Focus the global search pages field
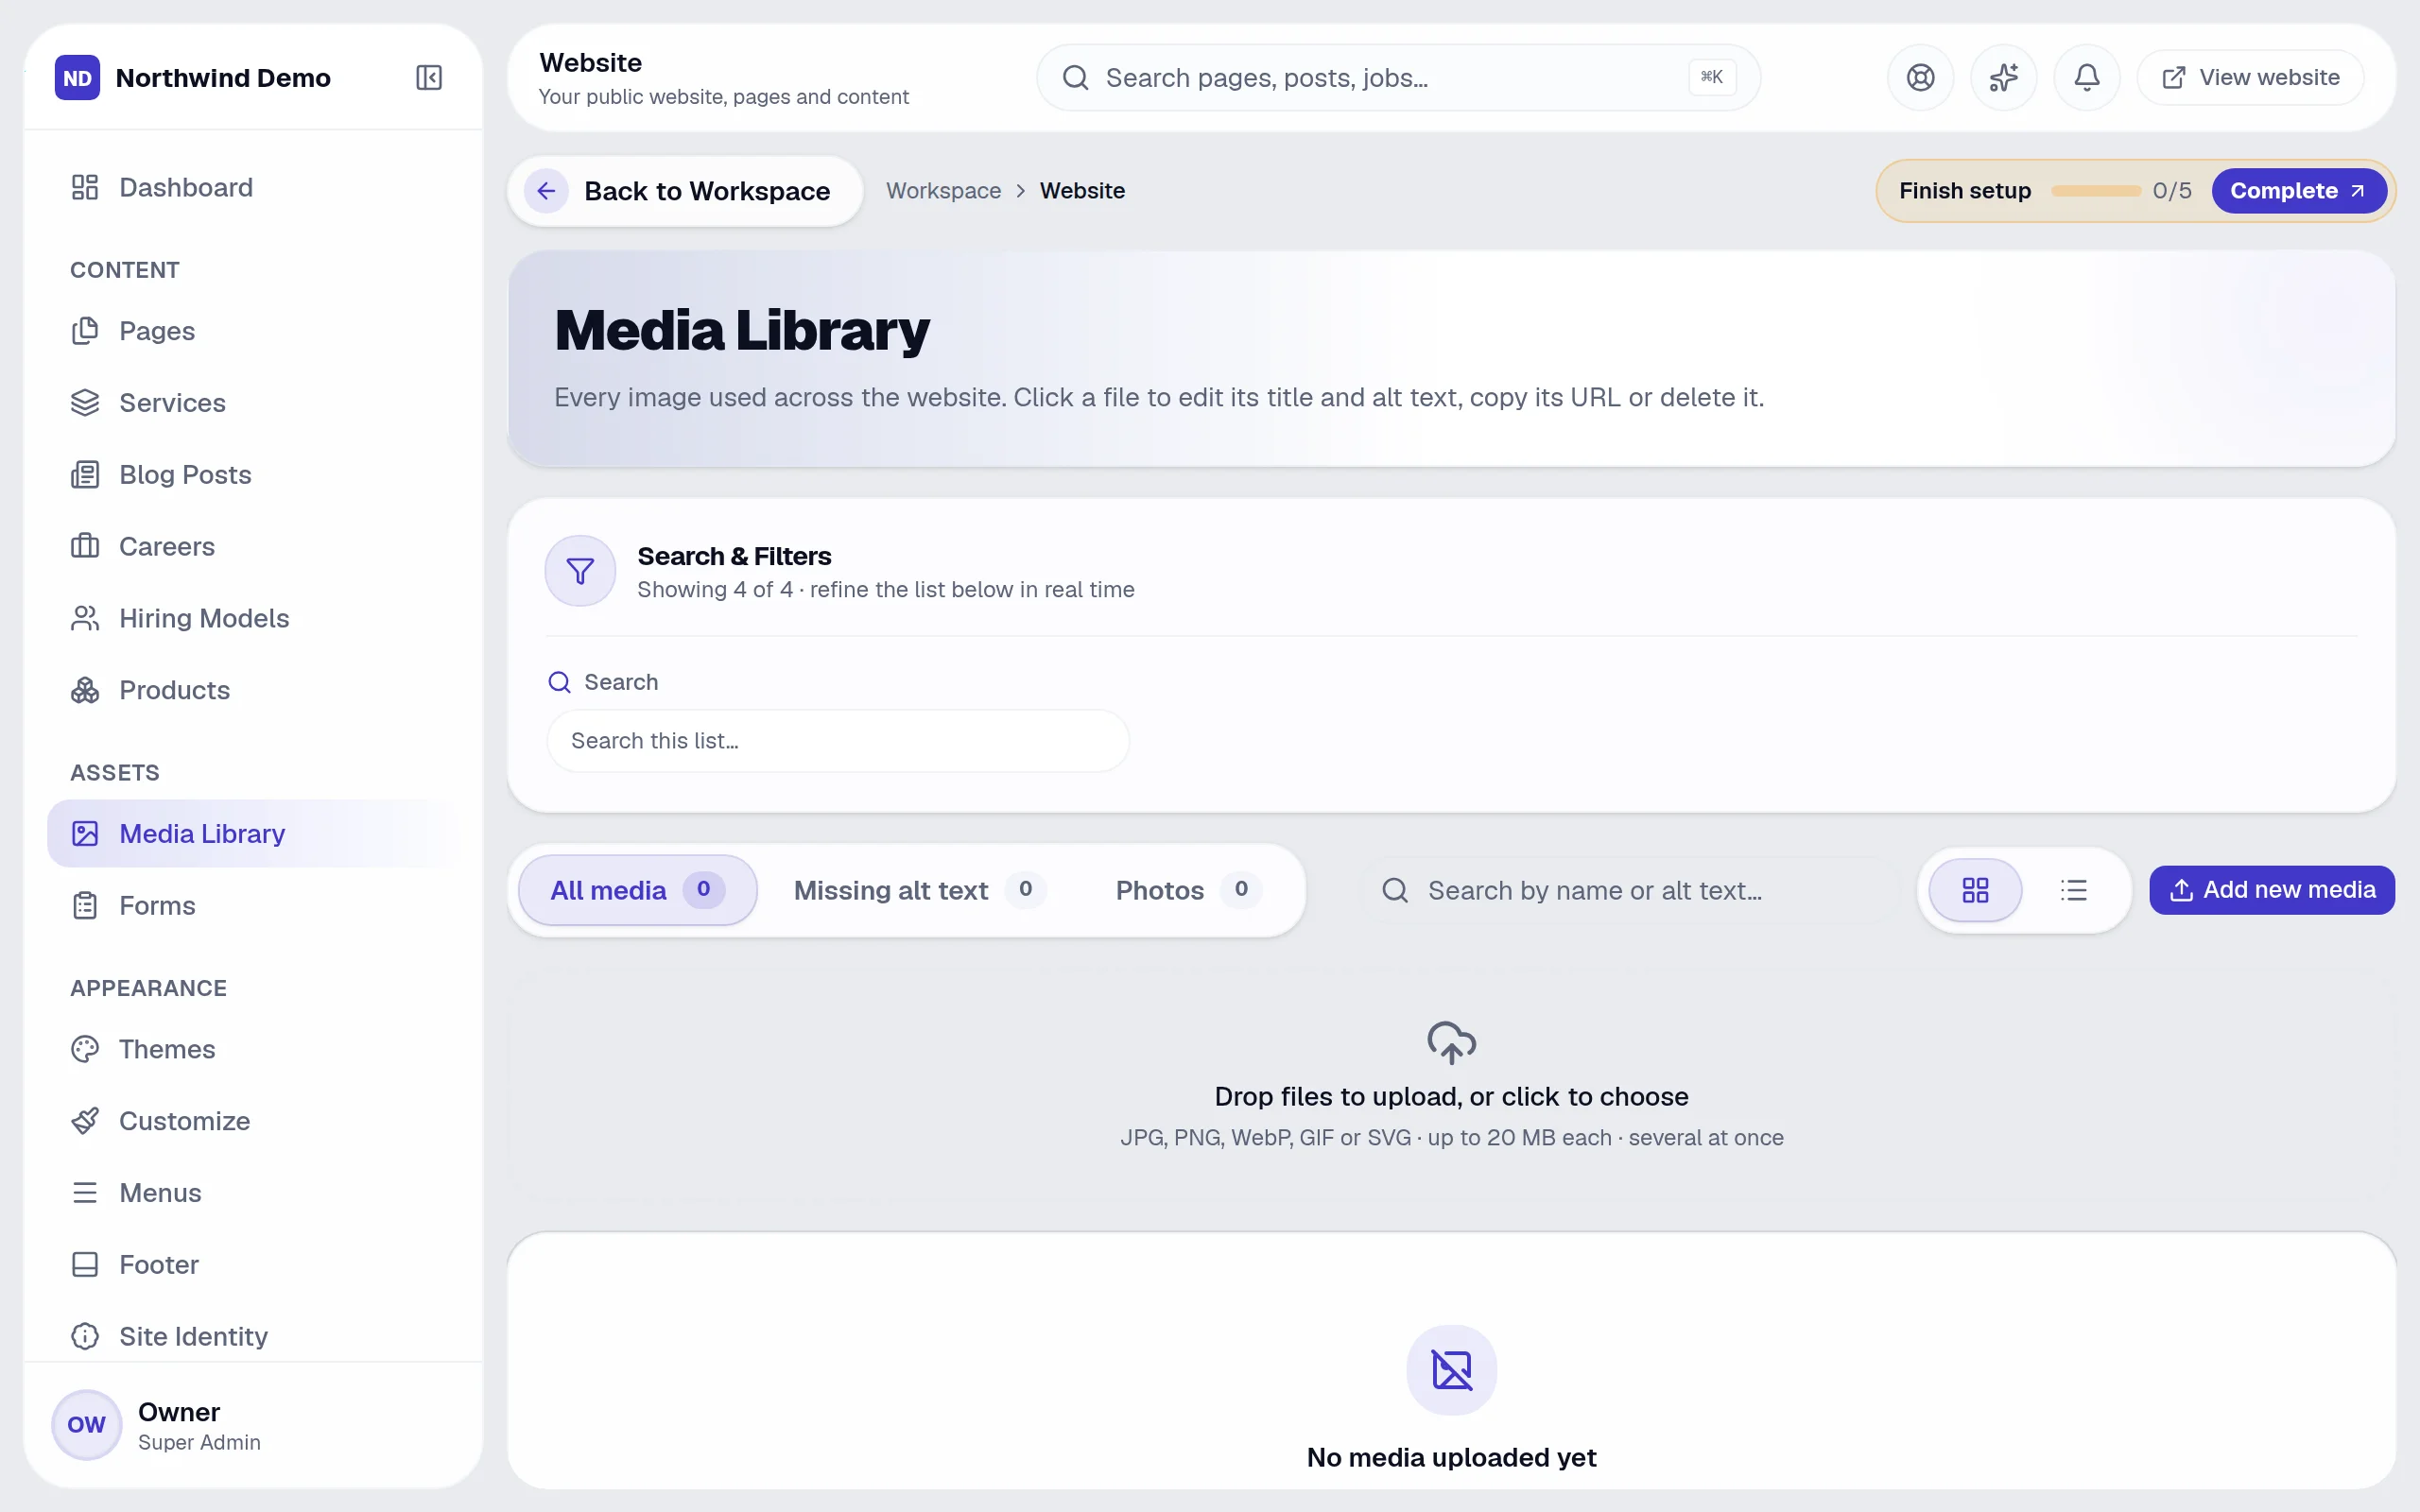Viewport: 2420px width, 1512px height. (1397, 77)
